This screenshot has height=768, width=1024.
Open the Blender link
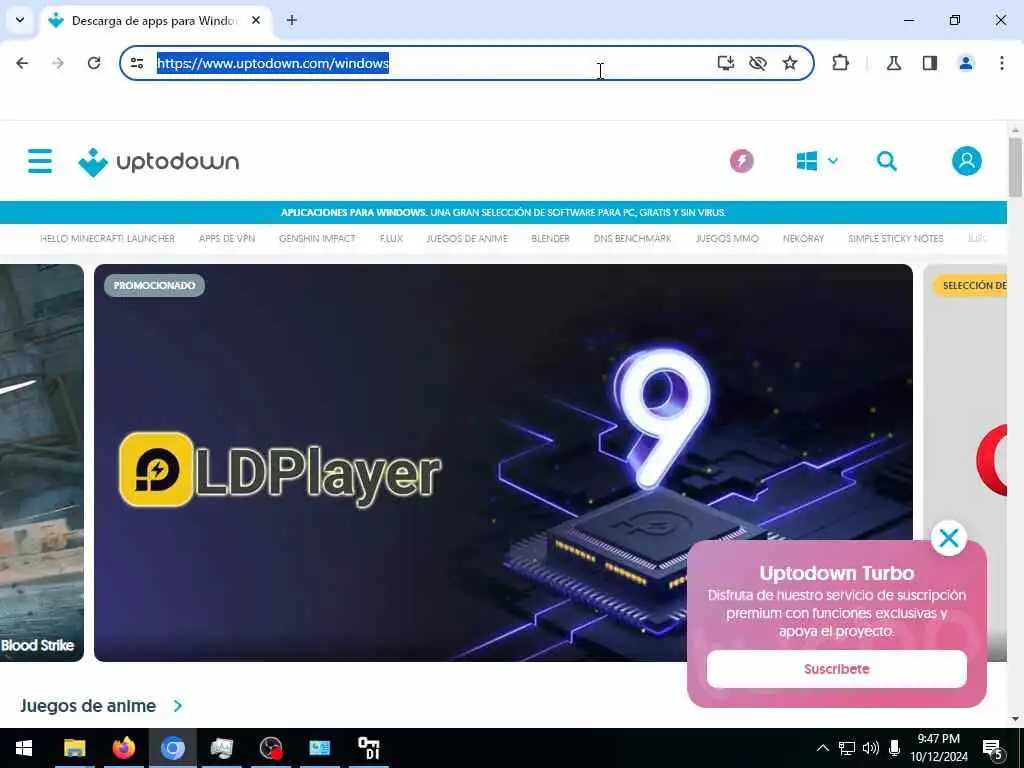[551, 238]
